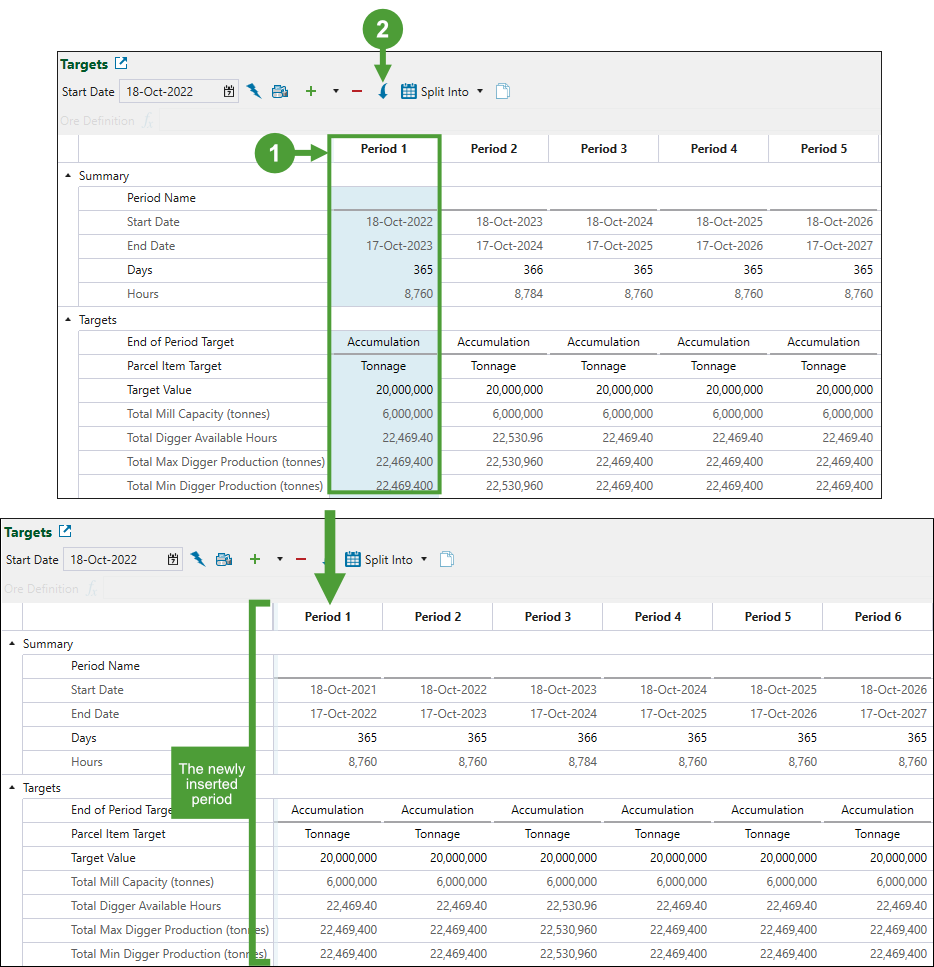The width and height of the screenshot is (934, 967).
Task: Open dropdown arrow next to upper plus icon
Action: pos(336,91)
